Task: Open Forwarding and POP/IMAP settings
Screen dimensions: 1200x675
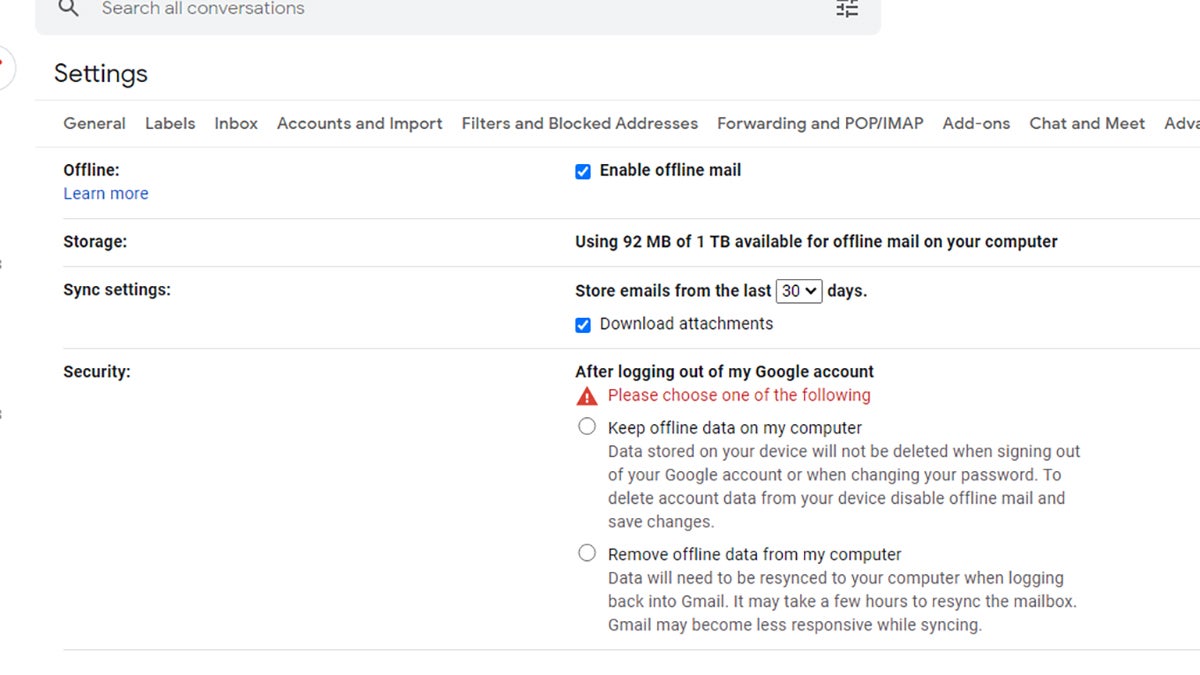Action: [x=820, y=123]
